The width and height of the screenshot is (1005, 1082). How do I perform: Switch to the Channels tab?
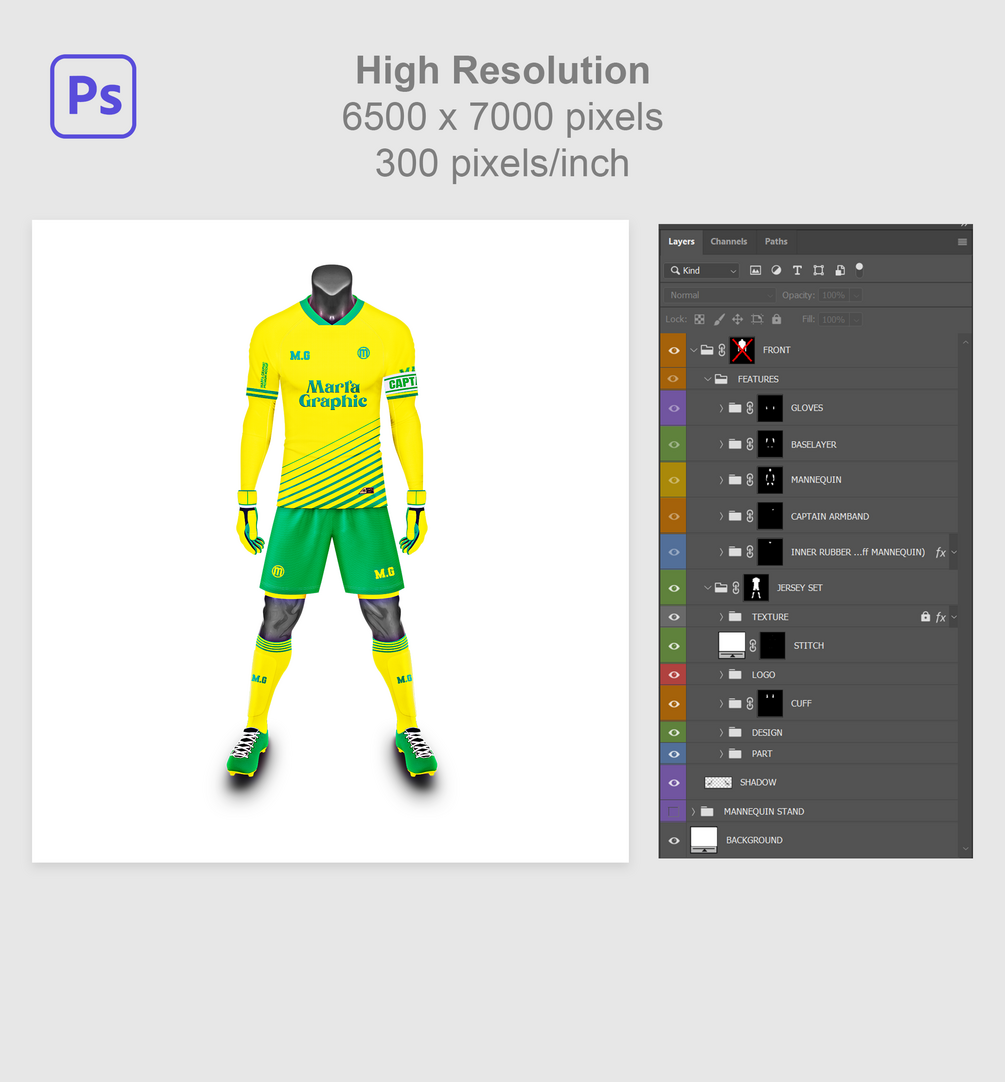point(729,242)
